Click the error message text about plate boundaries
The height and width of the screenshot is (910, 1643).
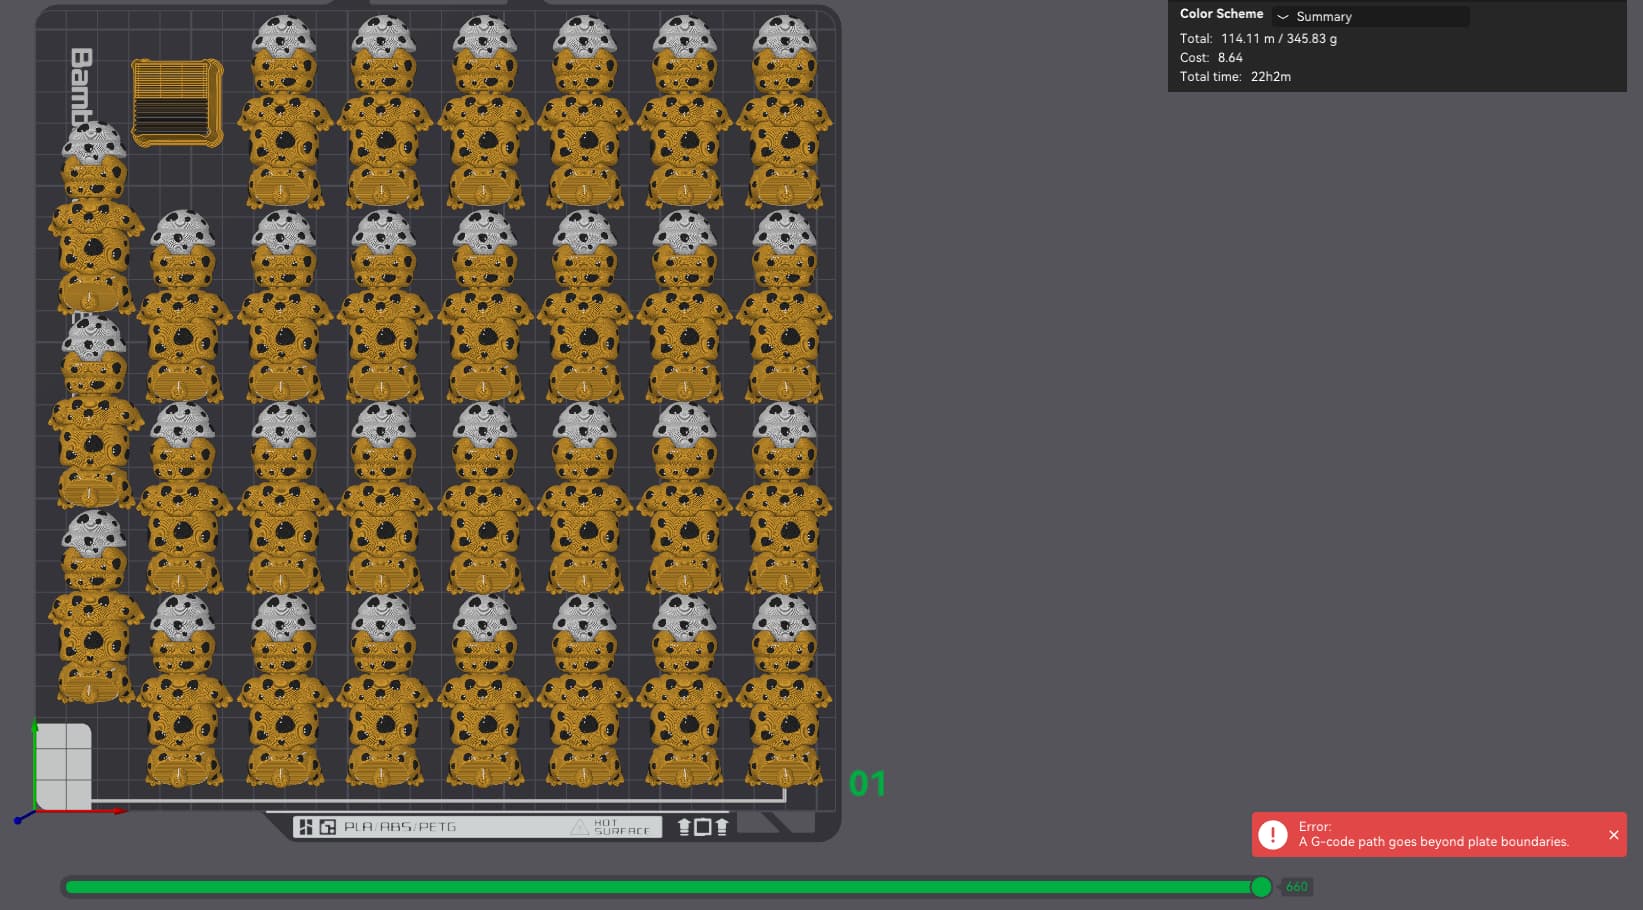tap(1433, 842)
